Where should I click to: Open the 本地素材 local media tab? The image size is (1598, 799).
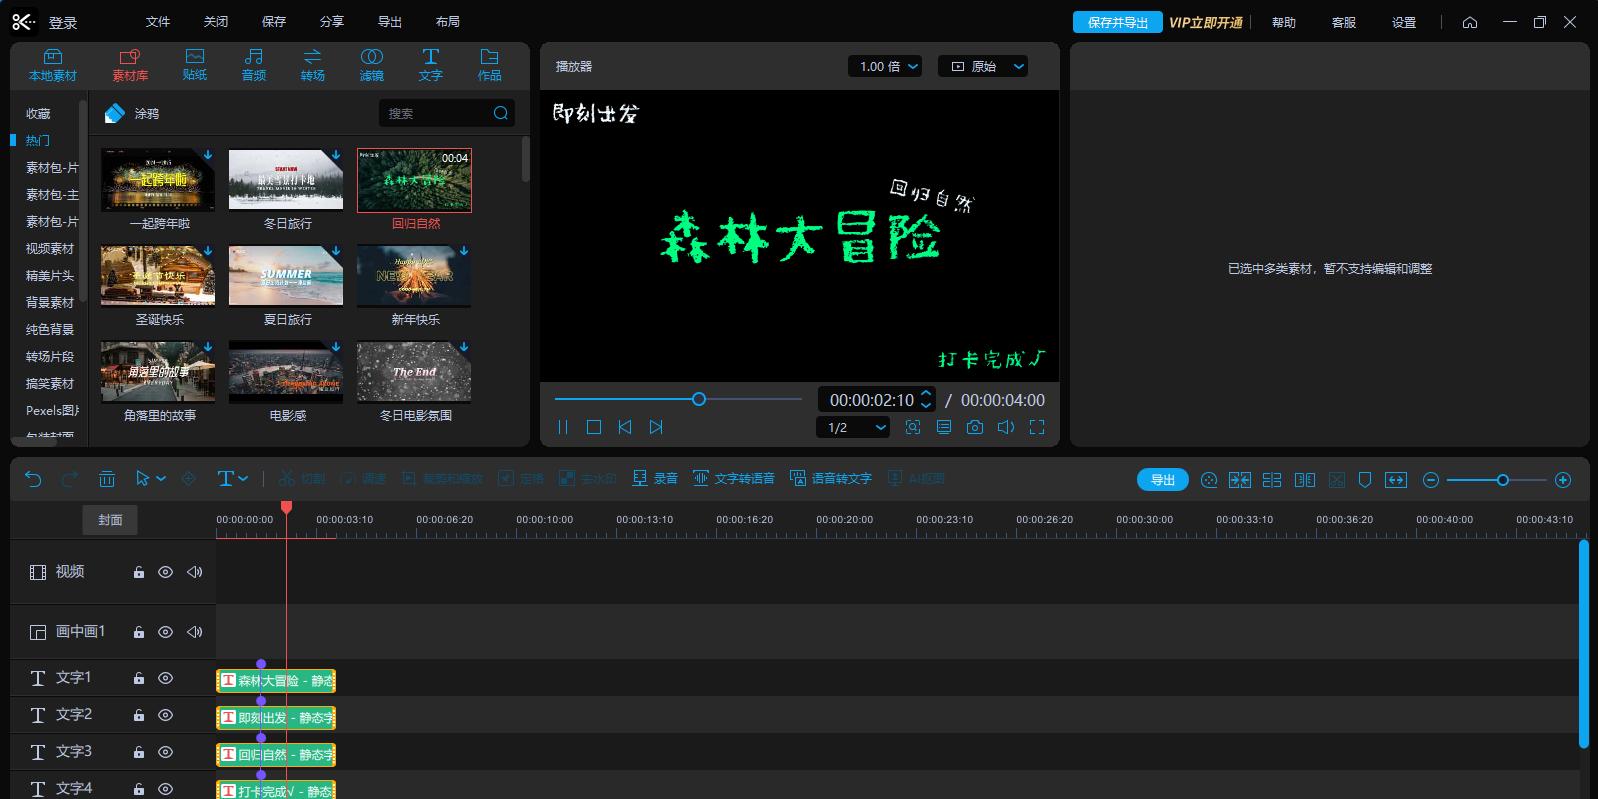53,65
